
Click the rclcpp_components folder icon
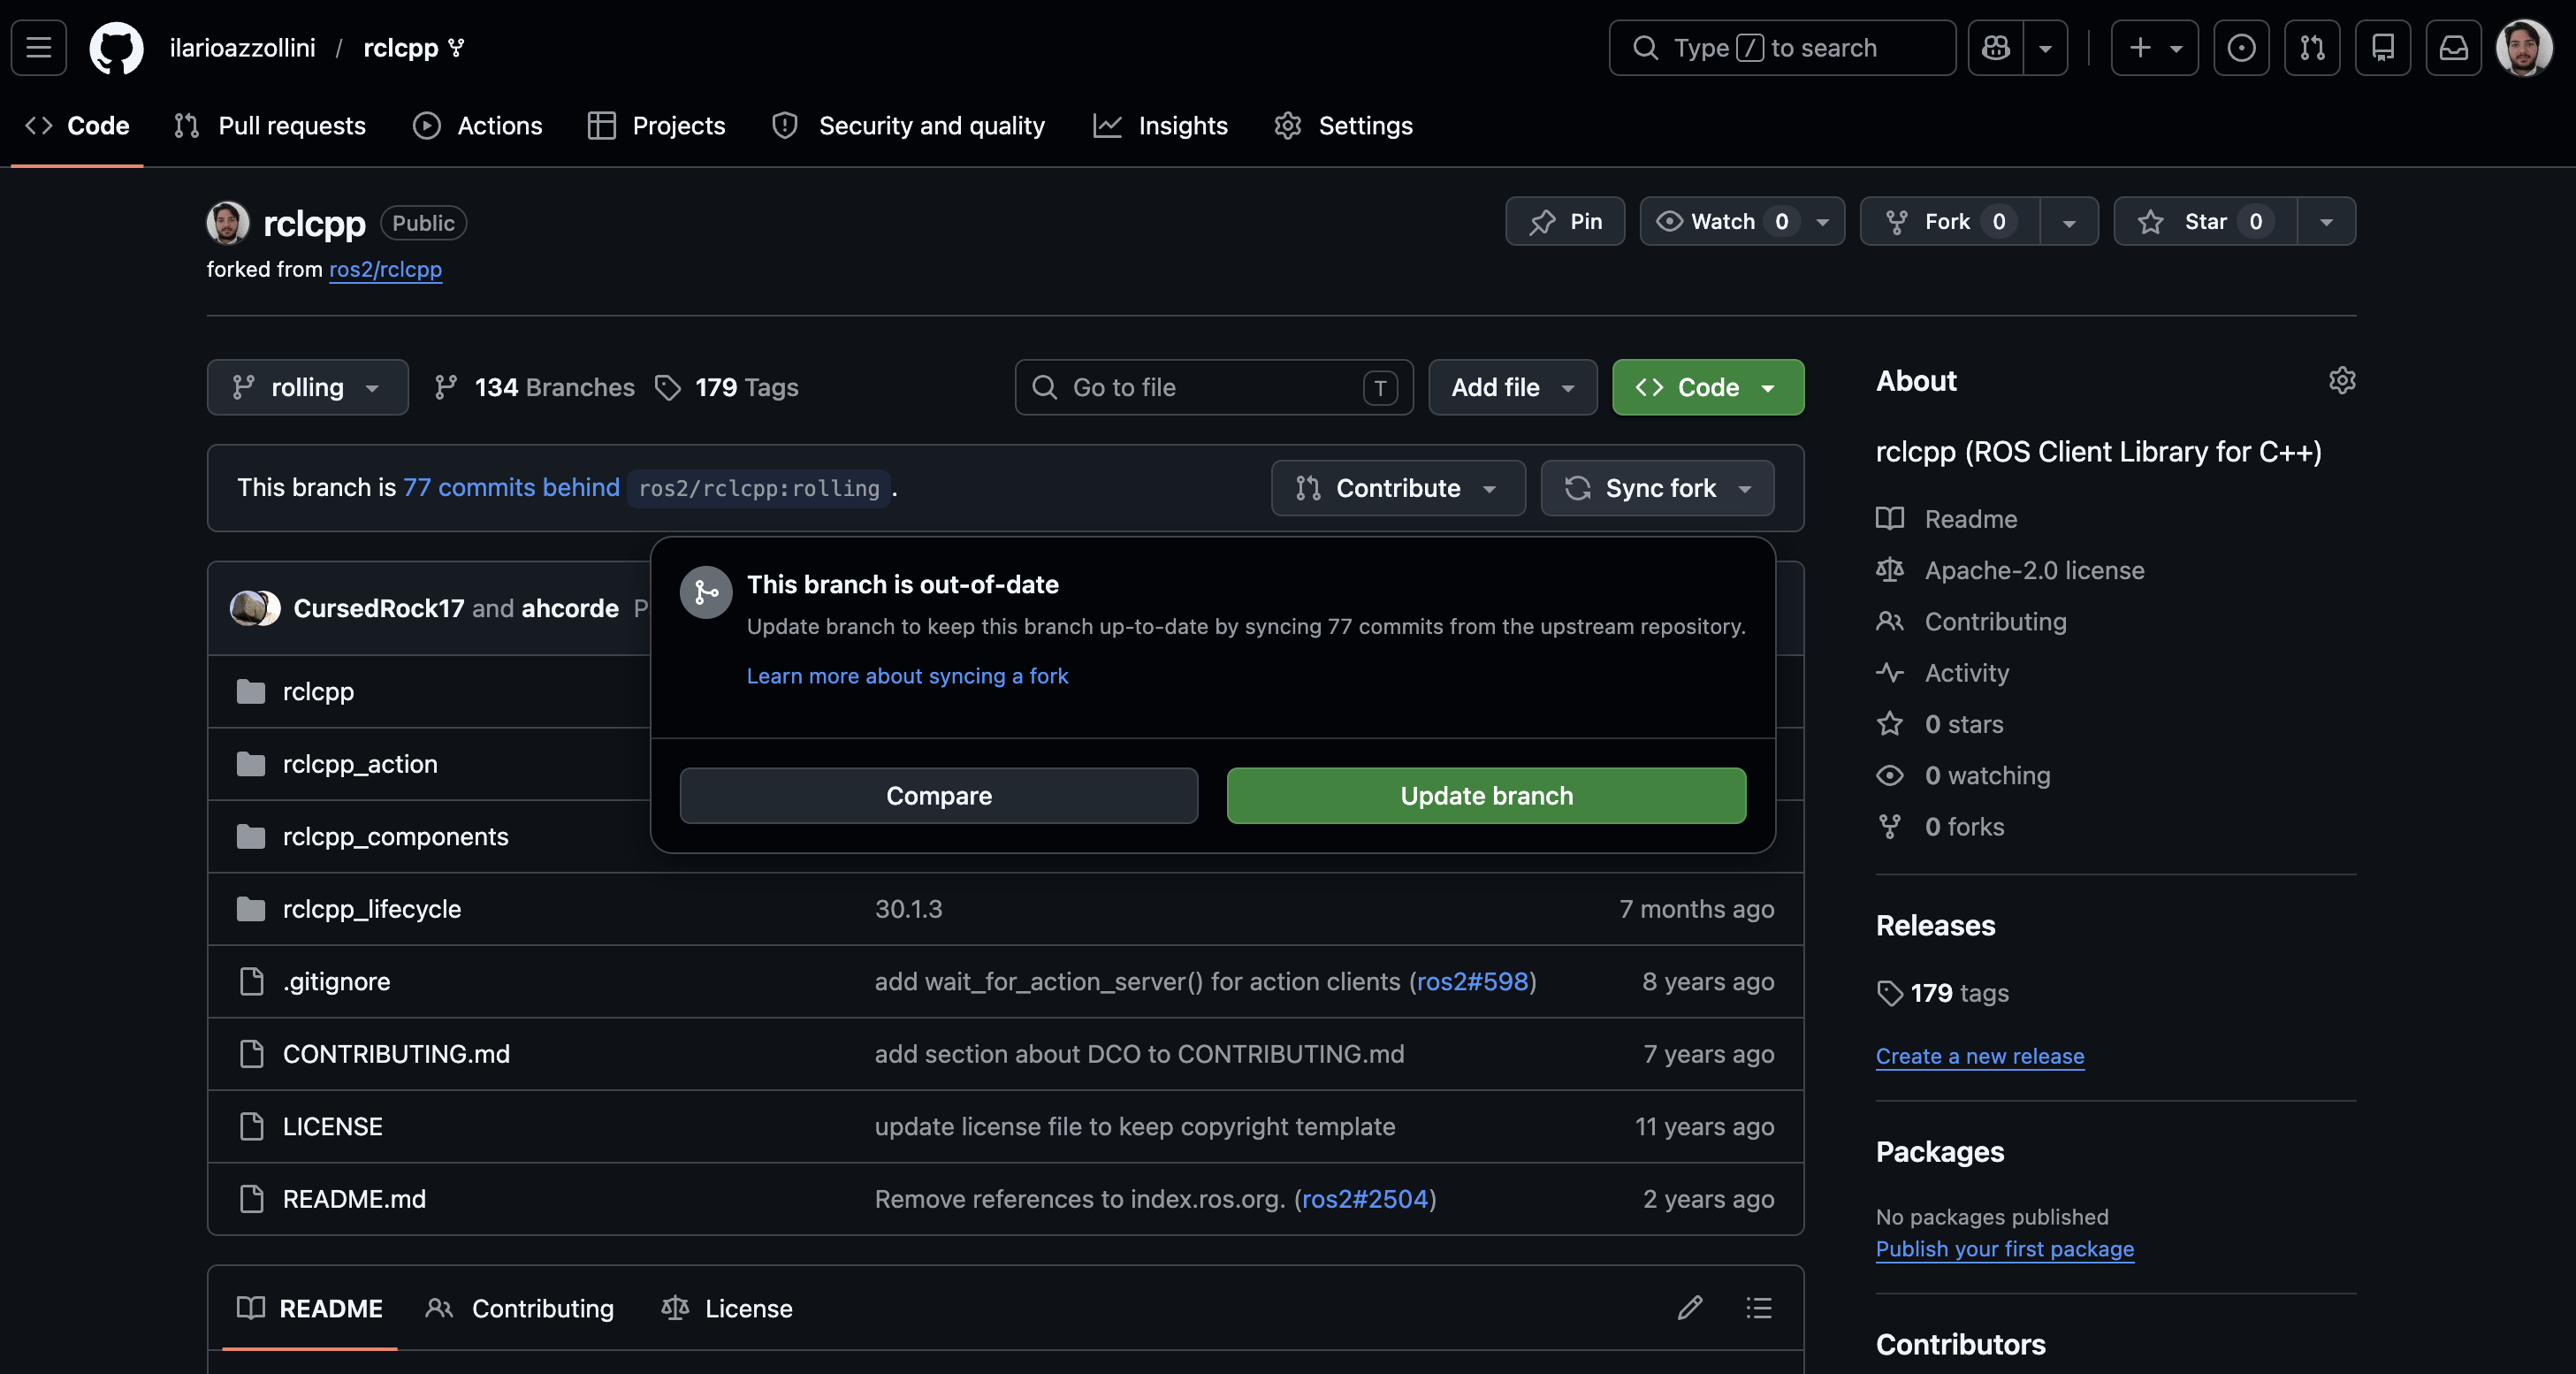251,836
